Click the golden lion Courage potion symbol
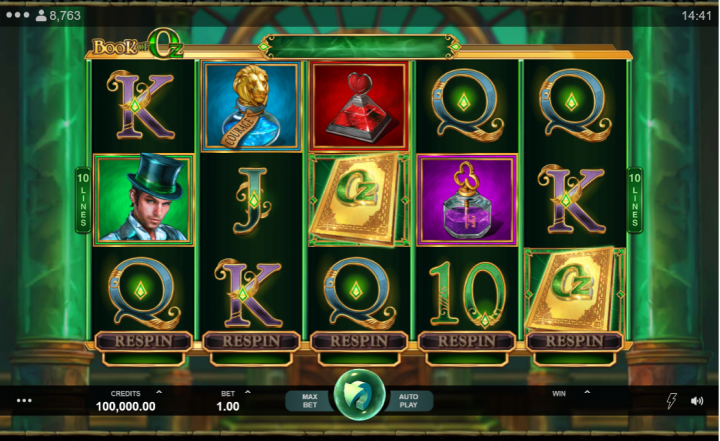 coord(251,106)
